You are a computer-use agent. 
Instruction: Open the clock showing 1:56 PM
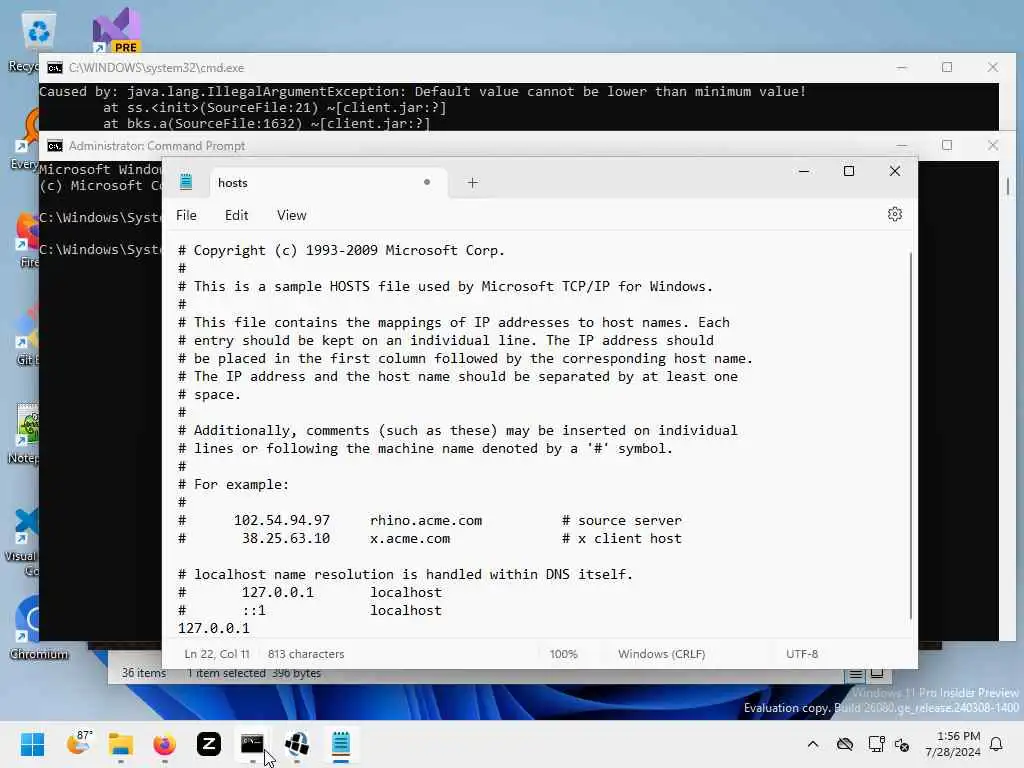point(953,744)
